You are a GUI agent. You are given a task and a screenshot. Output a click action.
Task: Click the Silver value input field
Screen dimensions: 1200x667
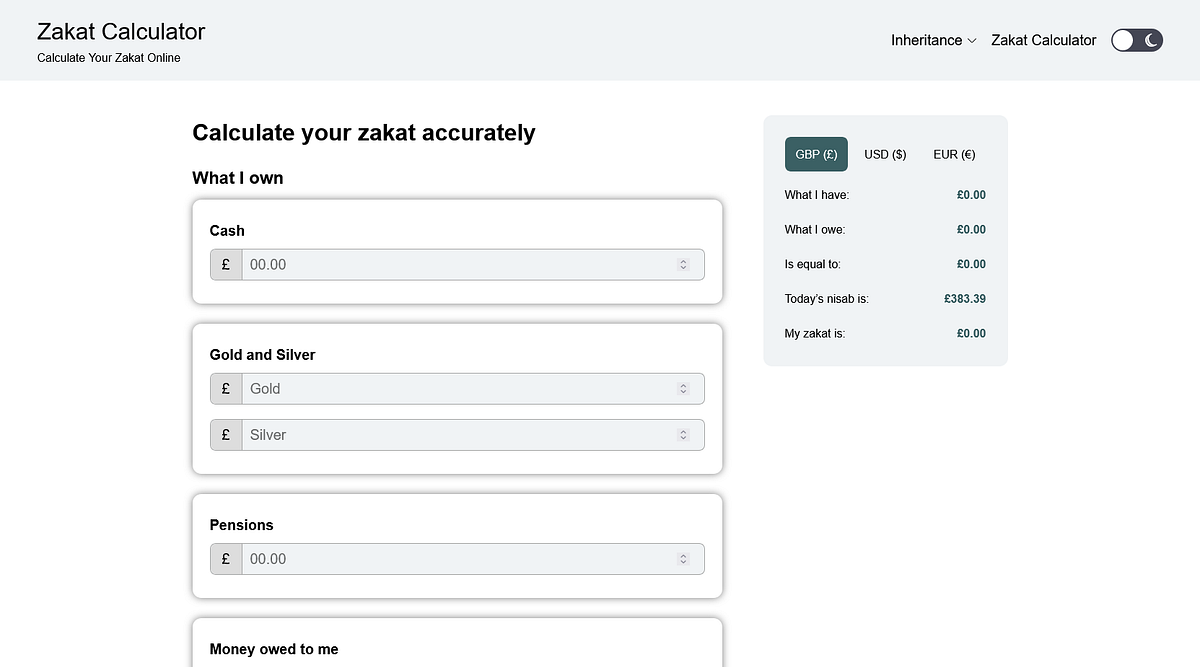pyautogui.click(x=450, y=434)
